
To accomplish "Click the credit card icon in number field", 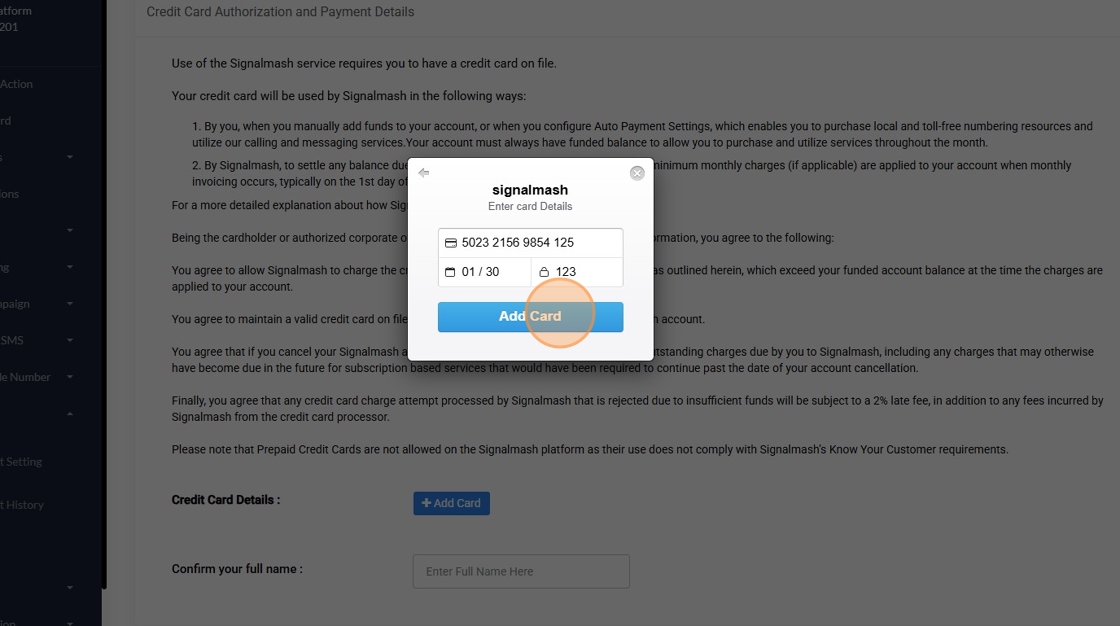I will point(451,243).
